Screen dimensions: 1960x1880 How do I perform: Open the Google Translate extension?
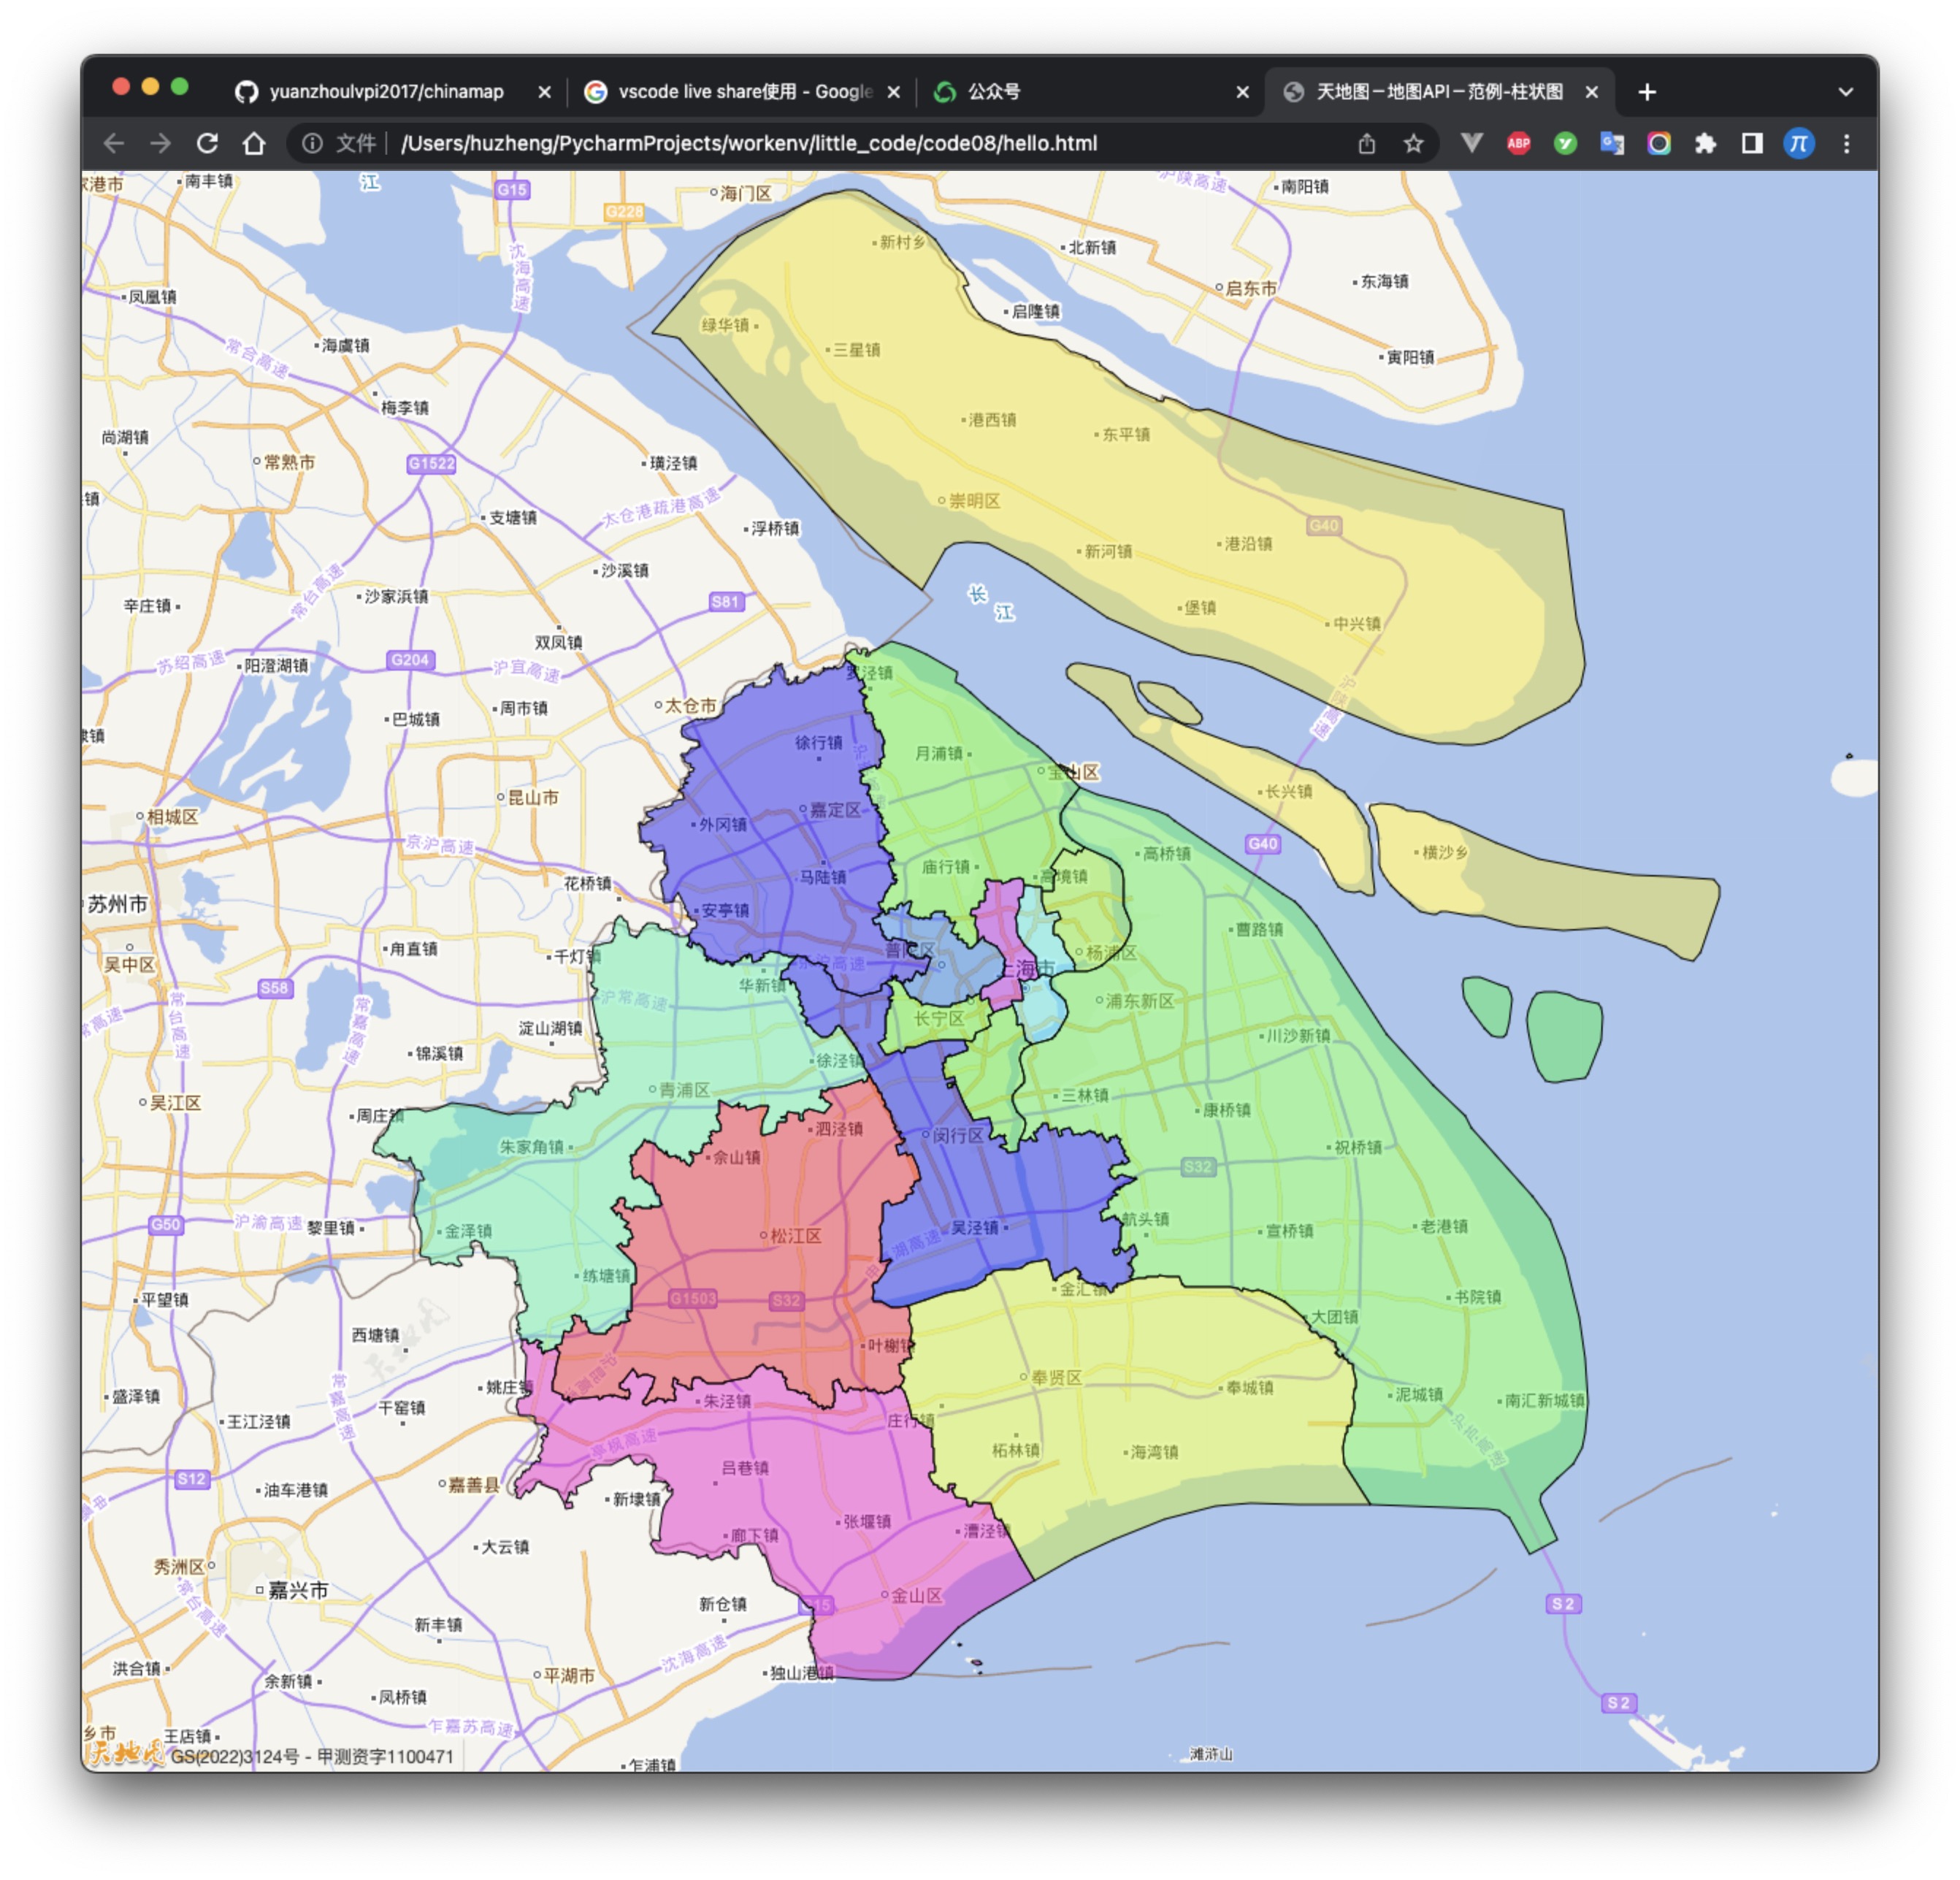[x=1611, y=143]
